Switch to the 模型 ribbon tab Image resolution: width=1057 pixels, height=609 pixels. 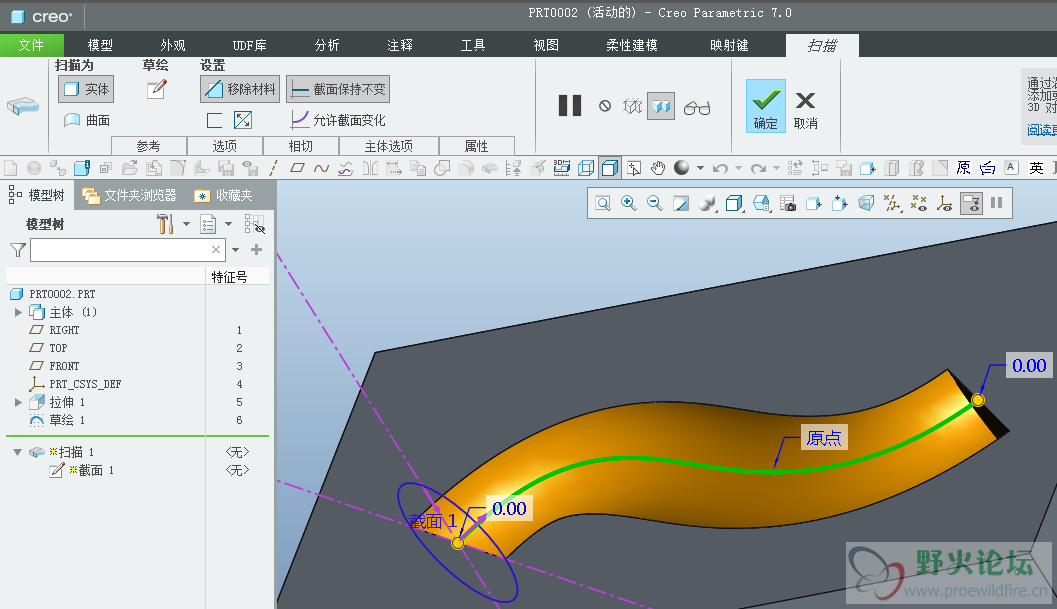100,45
